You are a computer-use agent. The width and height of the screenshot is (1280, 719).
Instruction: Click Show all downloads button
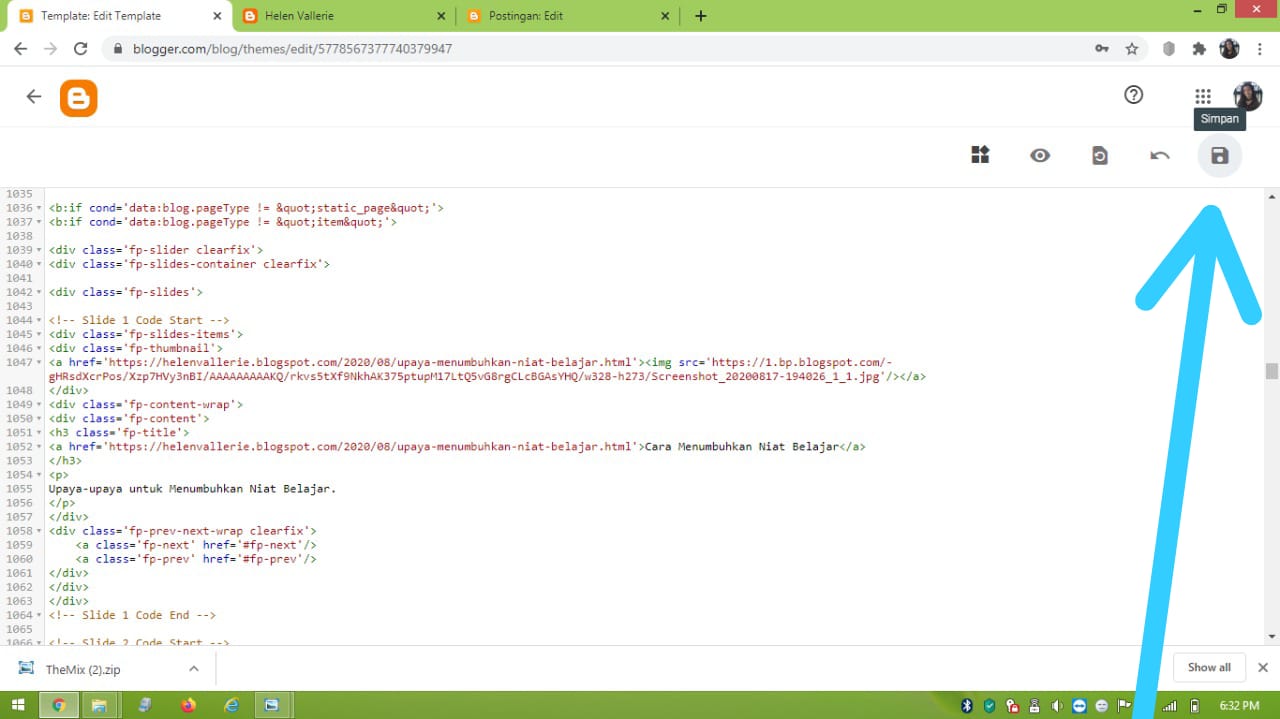1209,667
